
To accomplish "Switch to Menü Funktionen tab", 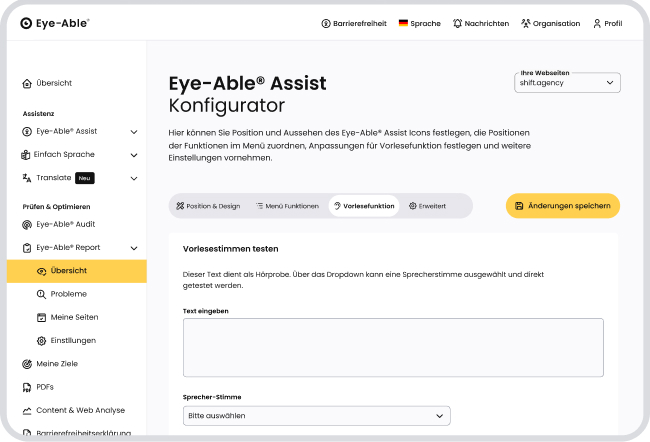I will 287,206.
